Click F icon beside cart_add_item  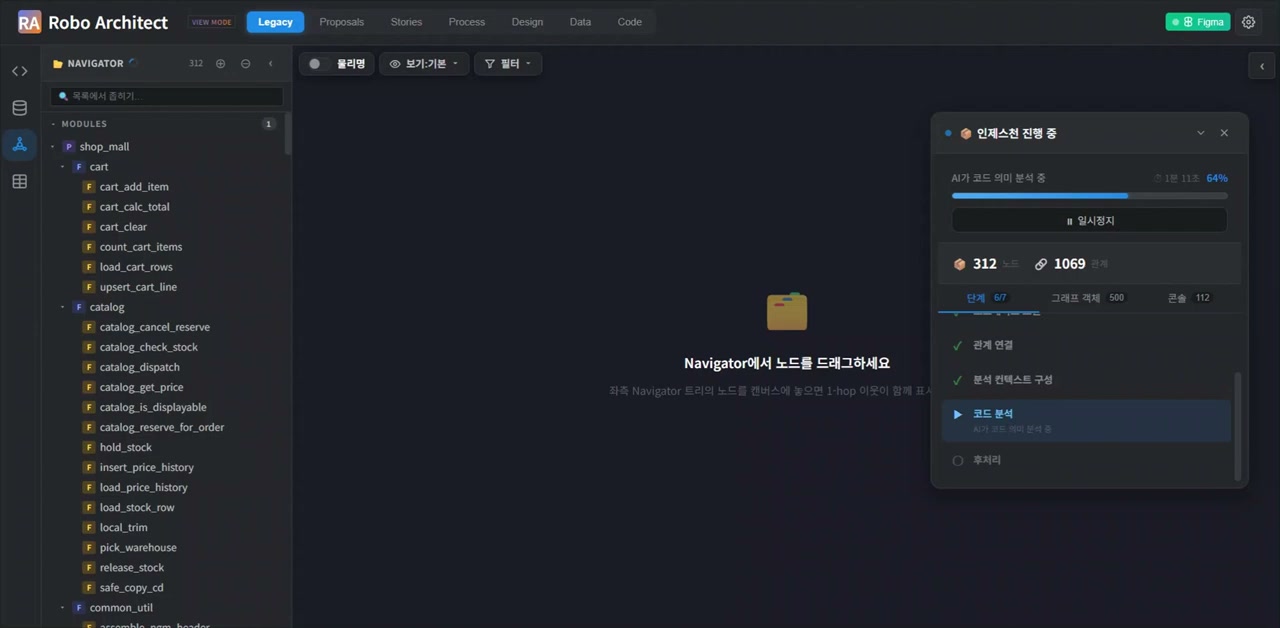pos(89,187)
